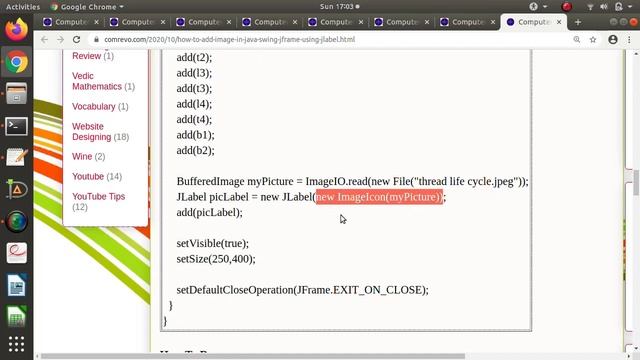Click the add(t2); code line
640x360 pixels.
pos(194,57)
